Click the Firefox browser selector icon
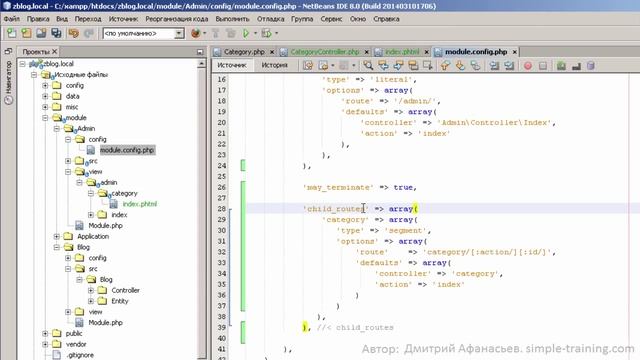Viewport: 640px width, 360px height. tap(196, 33)
